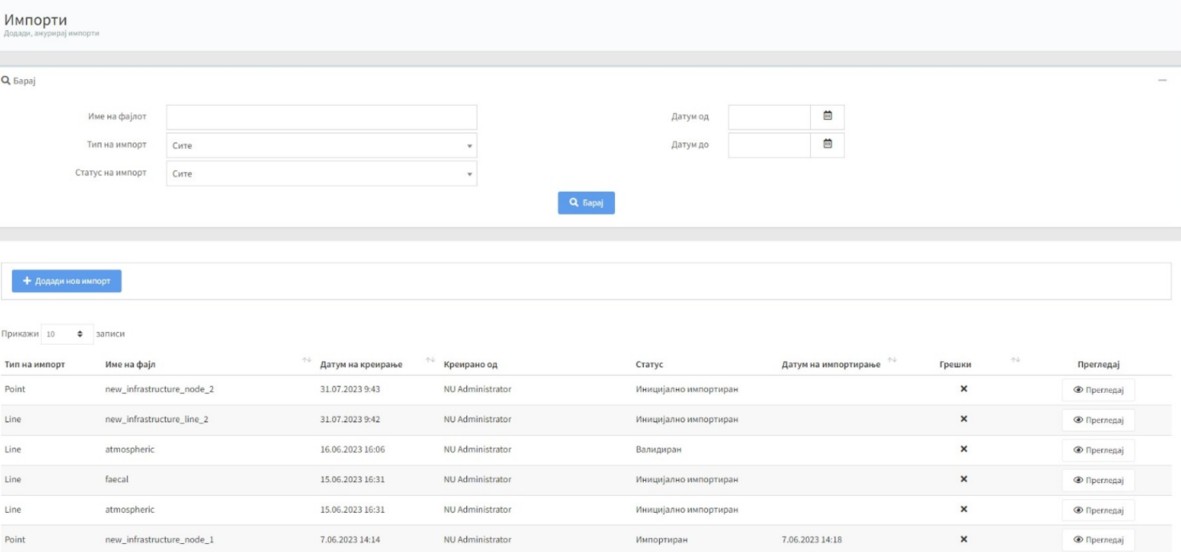
Task: Click the Импортиран status cell
Action: [x=662, y=540]
